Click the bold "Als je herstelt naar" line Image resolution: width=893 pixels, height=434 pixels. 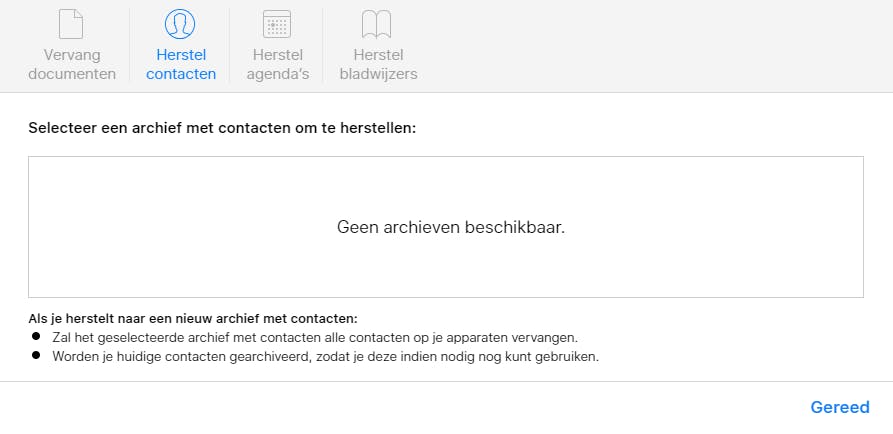tap(193, 318)
